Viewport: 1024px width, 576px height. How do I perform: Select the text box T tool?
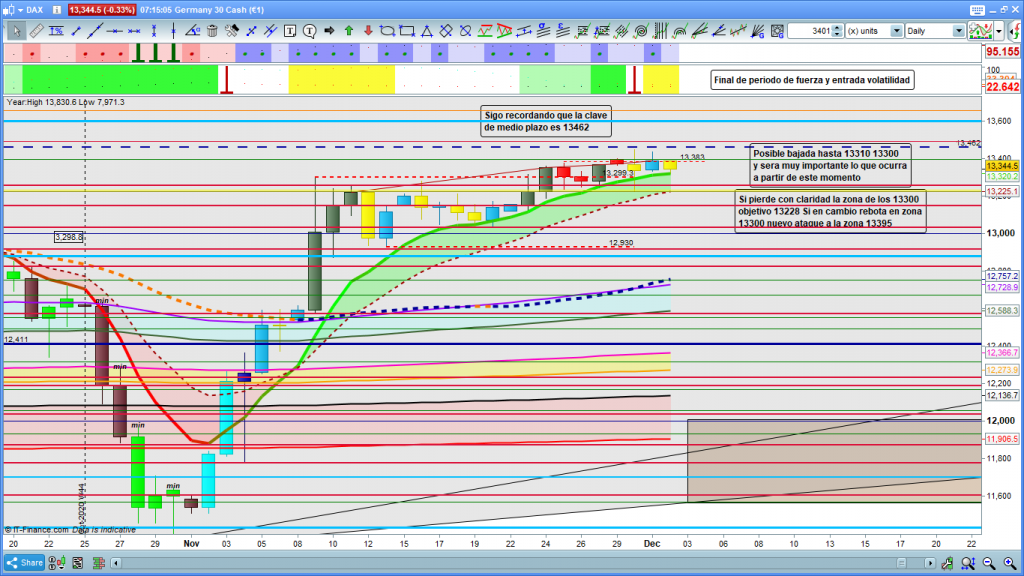click(291, 31)
